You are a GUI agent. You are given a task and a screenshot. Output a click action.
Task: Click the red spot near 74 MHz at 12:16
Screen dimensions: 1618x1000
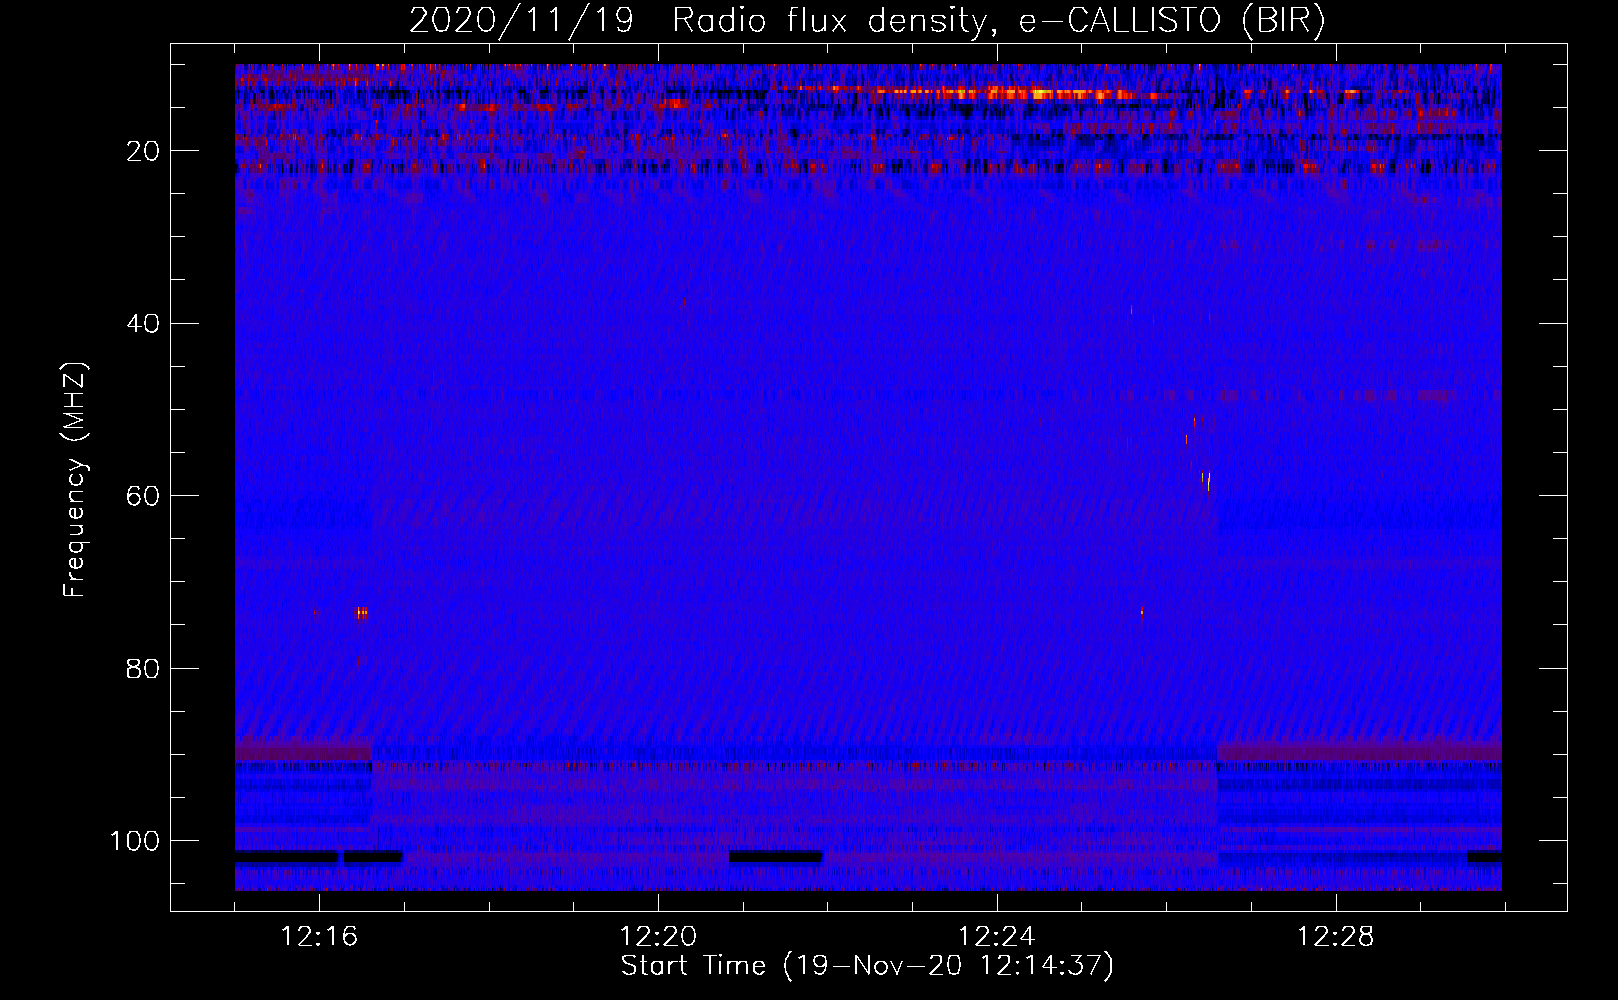(x=362, y=613)
